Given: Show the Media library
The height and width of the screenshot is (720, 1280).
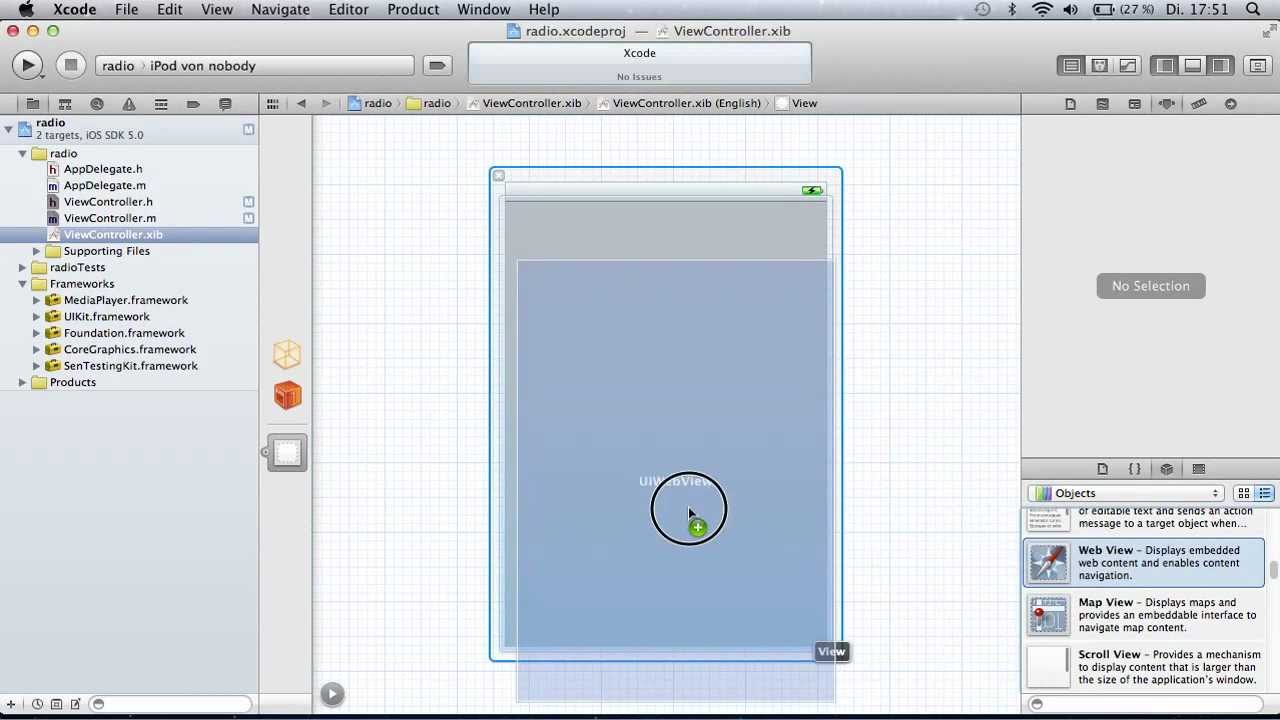Looking at the screenshot, I should click(1198, 469).
